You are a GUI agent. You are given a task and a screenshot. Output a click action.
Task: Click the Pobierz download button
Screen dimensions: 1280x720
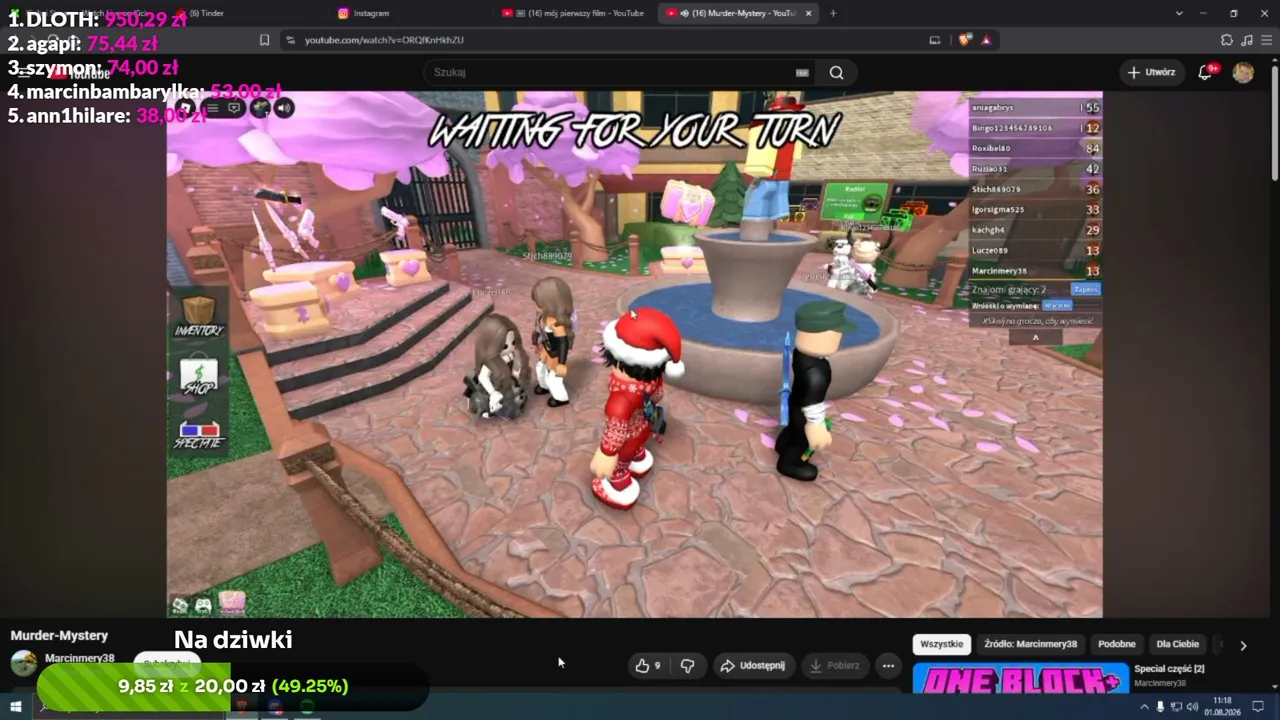(x=833, y=666)
